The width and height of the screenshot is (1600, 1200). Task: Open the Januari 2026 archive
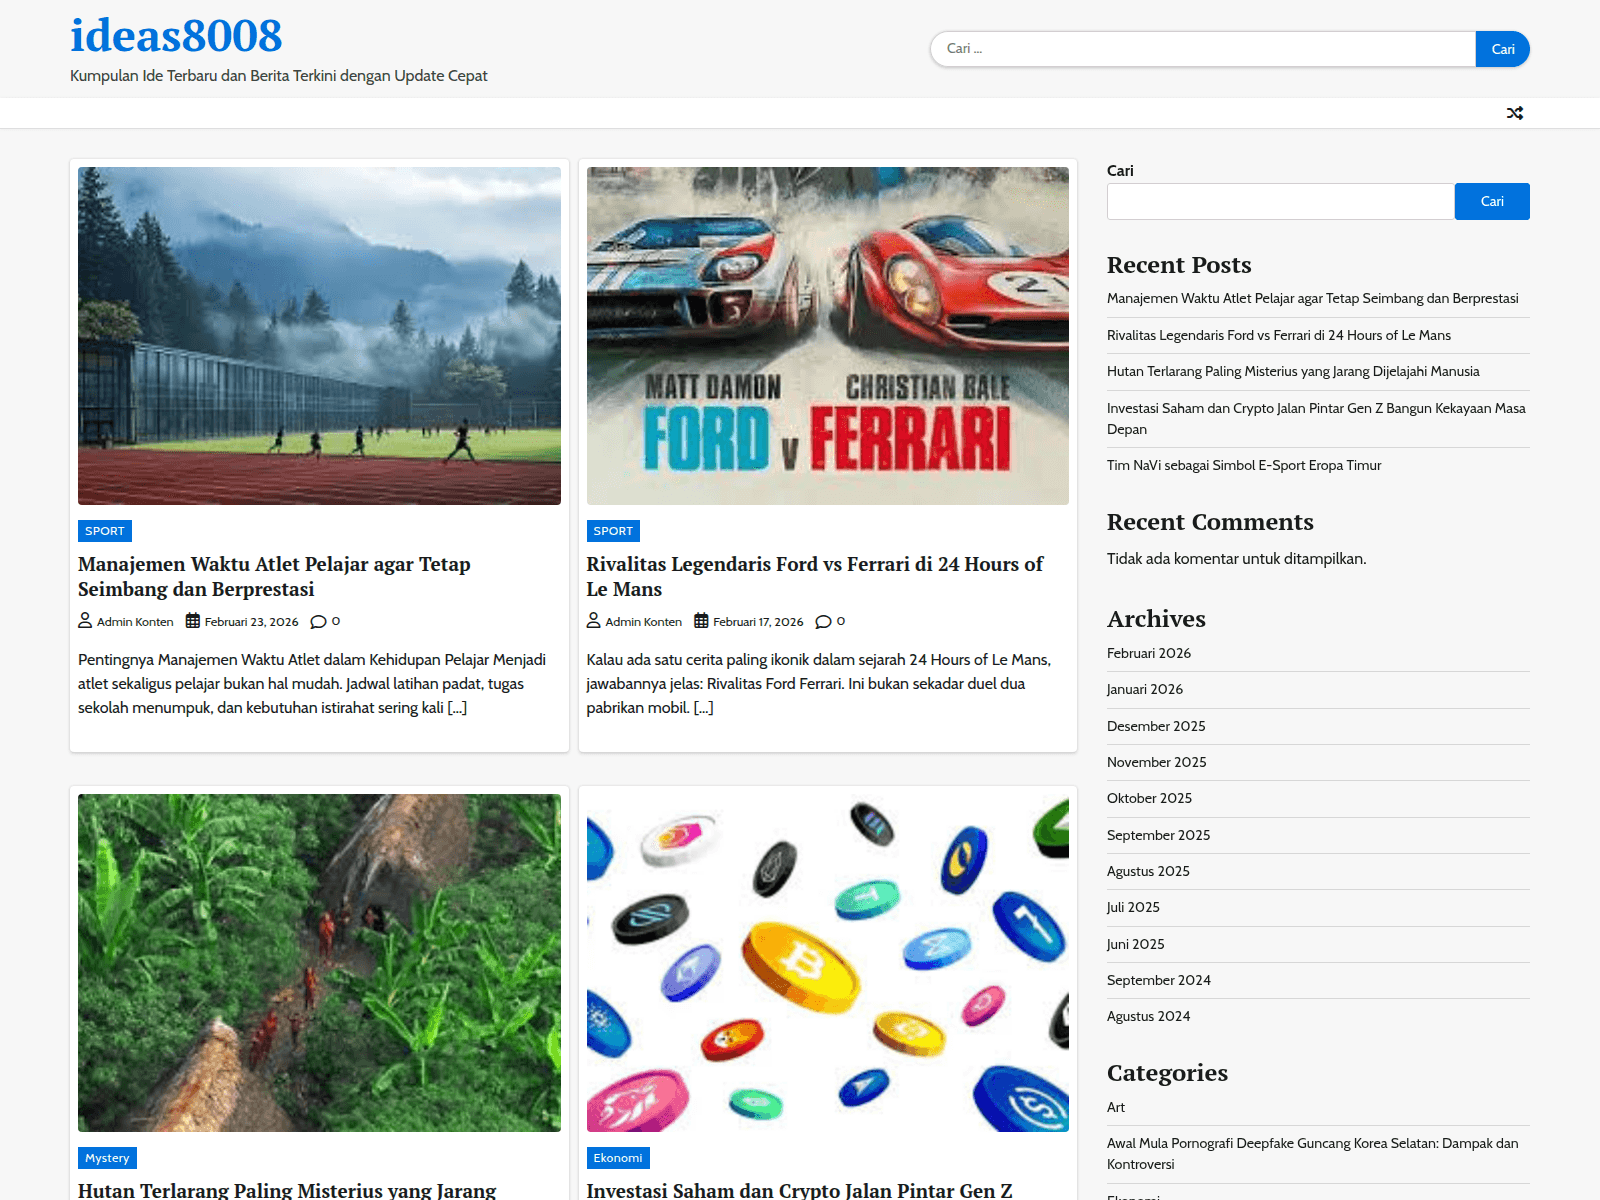[1145, 689]
